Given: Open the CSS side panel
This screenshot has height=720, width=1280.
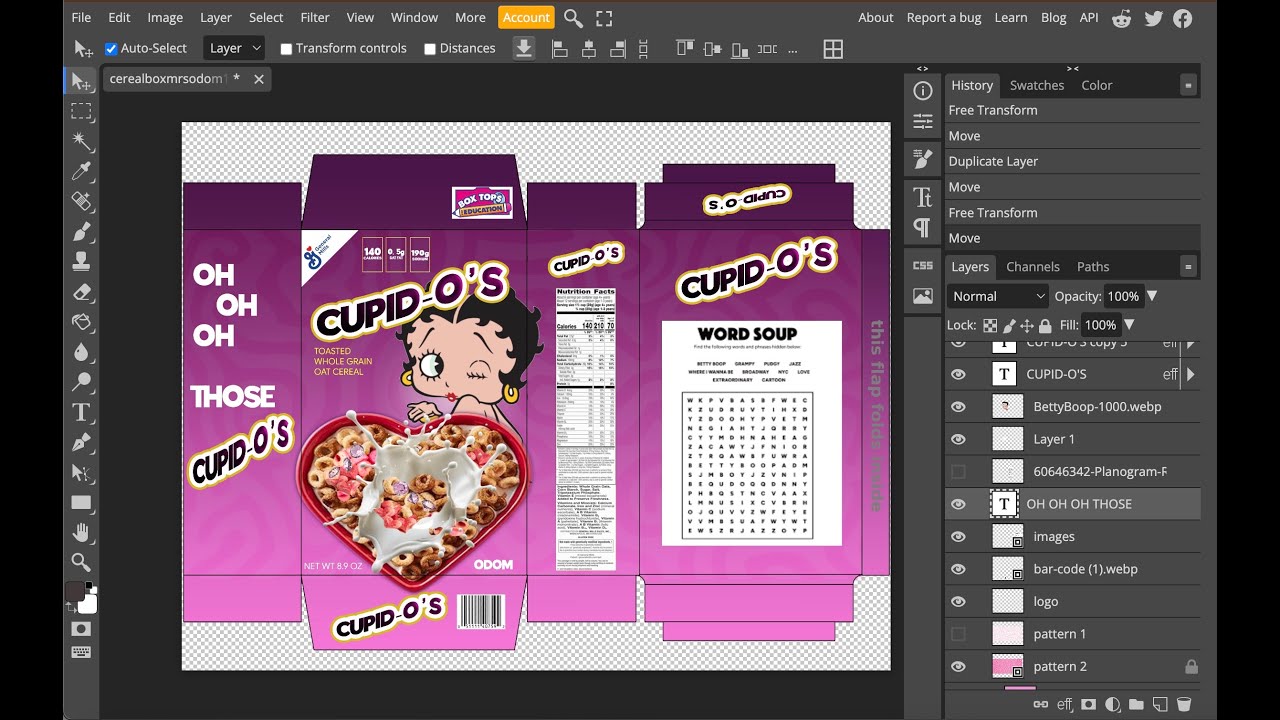Looking at the screenshot, I should point(922,265).
